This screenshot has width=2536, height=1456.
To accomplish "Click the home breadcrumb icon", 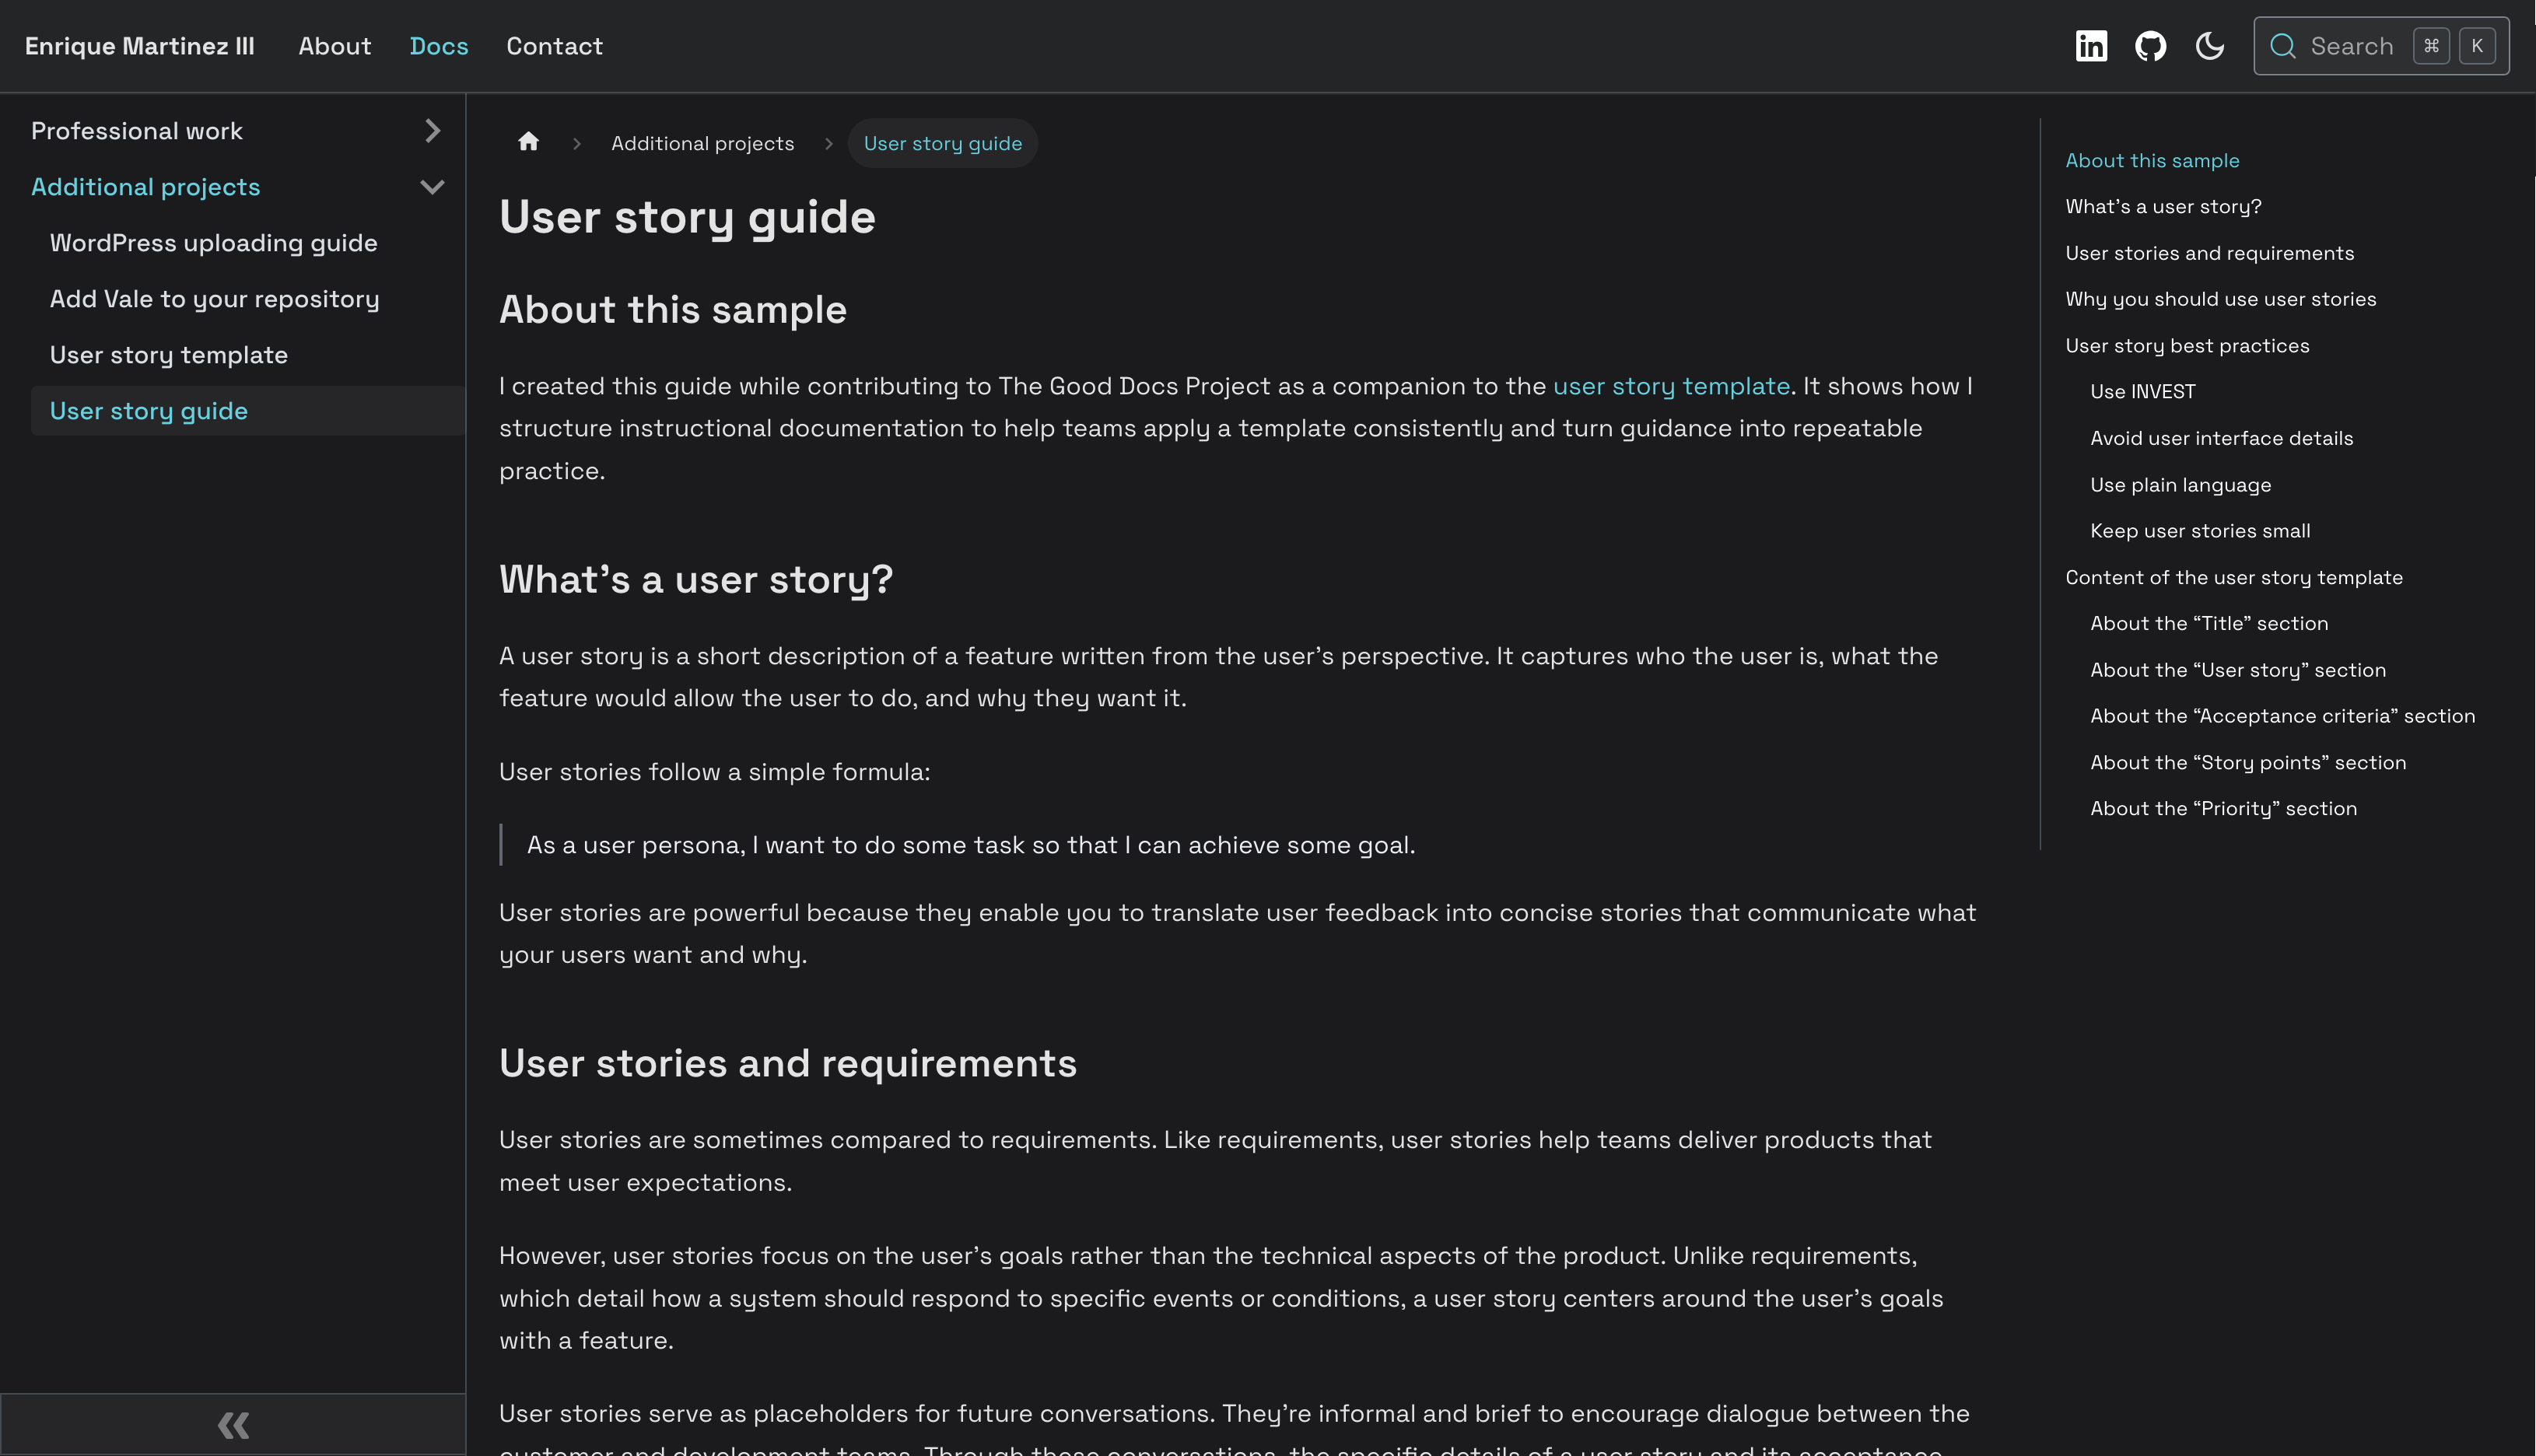I will (x=529, y=143).
